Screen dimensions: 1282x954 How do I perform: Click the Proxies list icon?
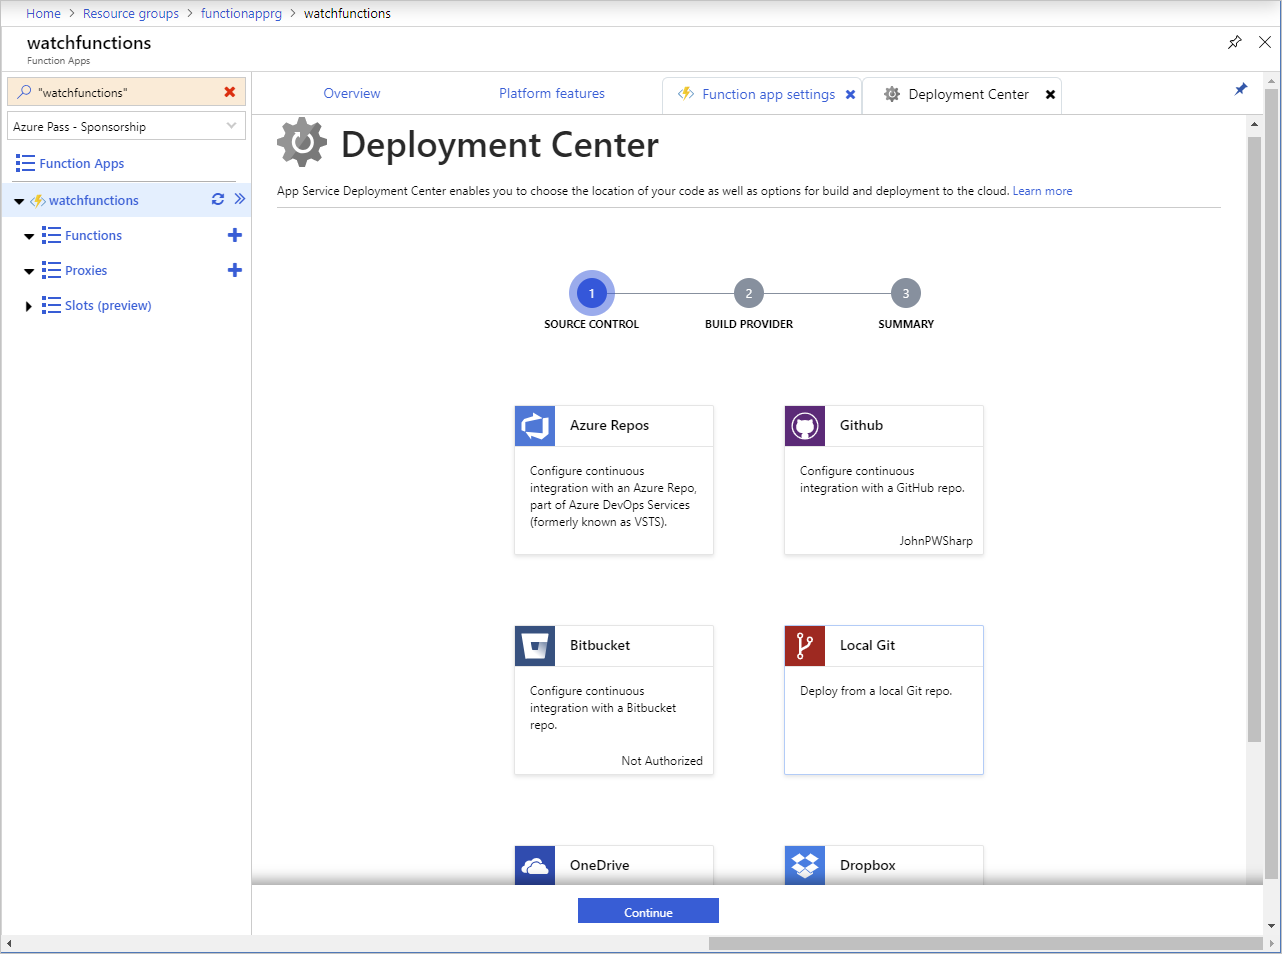click(51, 270)
